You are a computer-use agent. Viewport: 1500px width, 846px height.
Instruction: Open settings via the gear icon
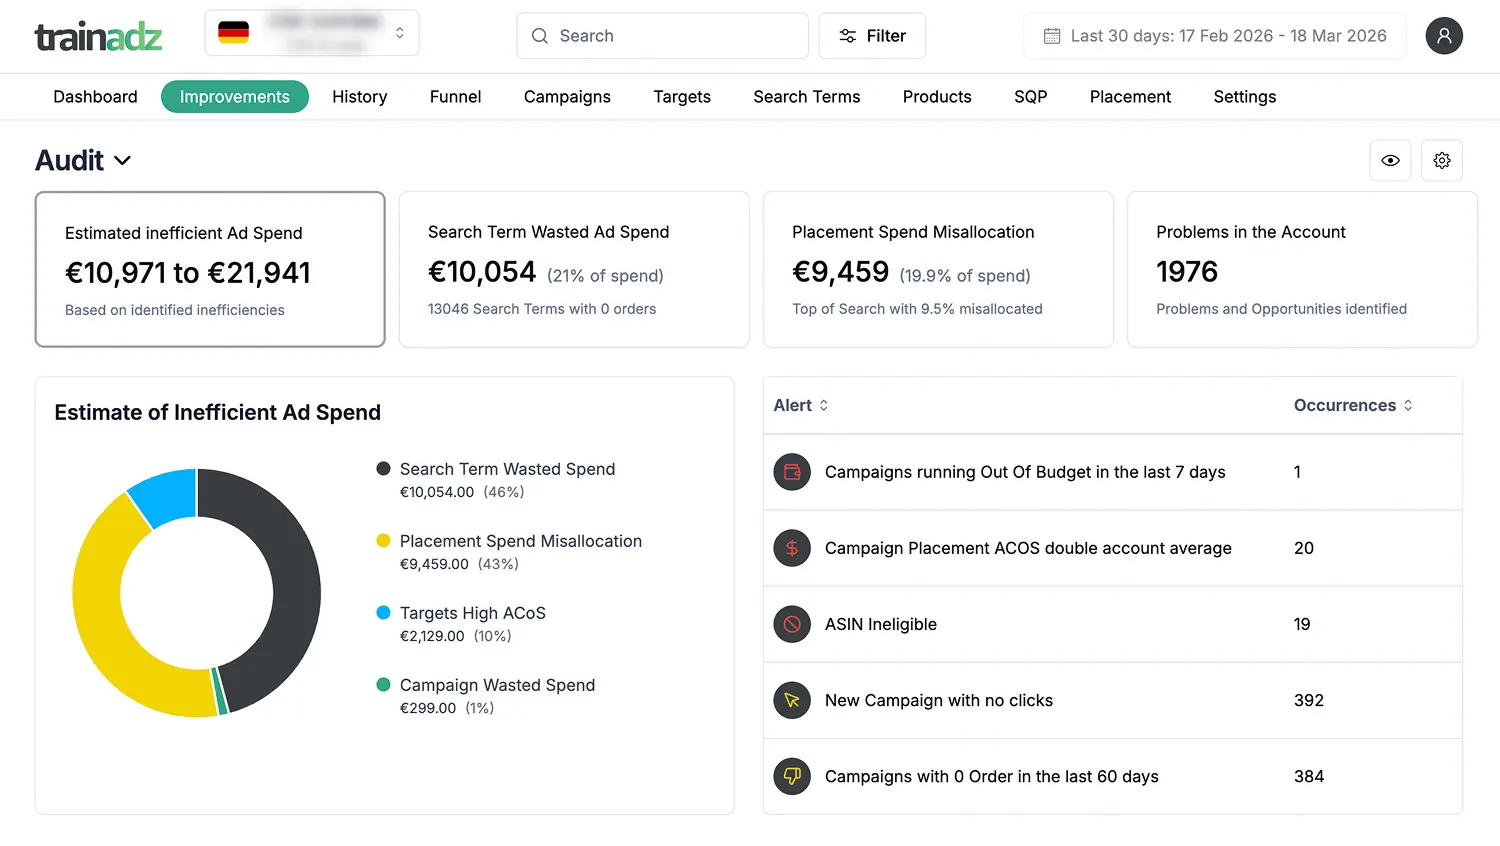[1441, 160]
